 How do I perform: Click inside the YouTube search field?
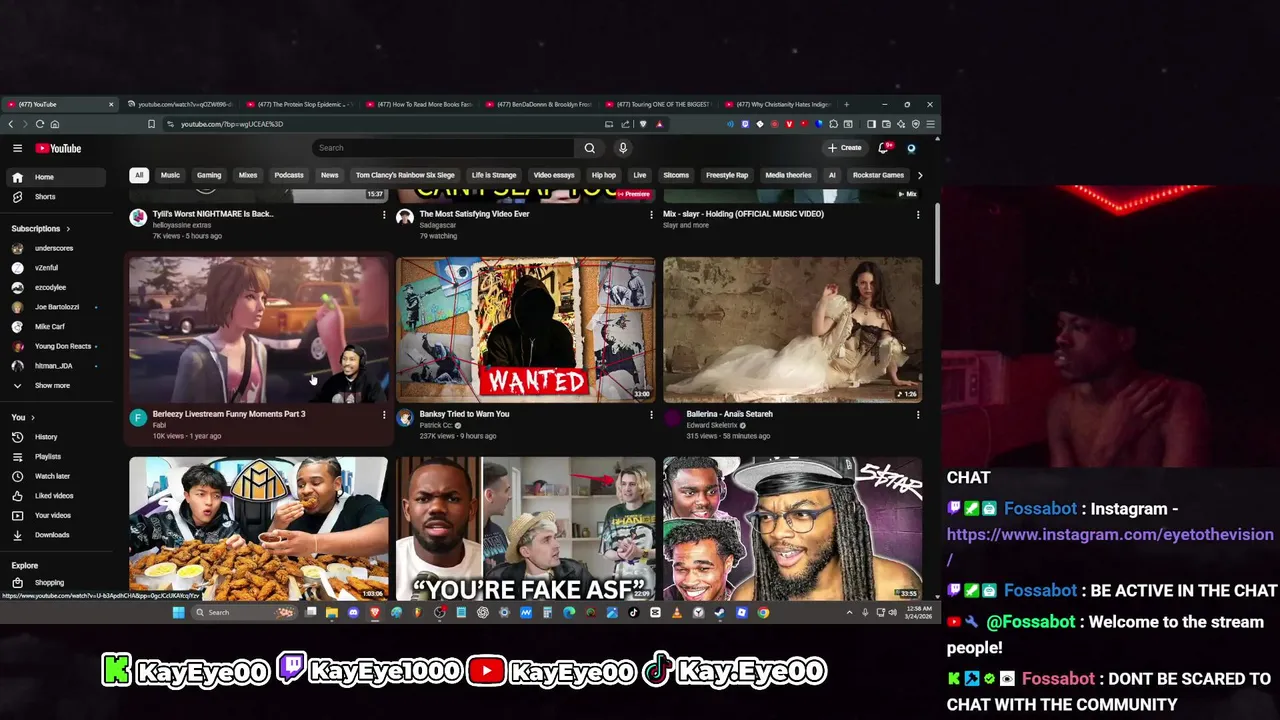[443, 148]
